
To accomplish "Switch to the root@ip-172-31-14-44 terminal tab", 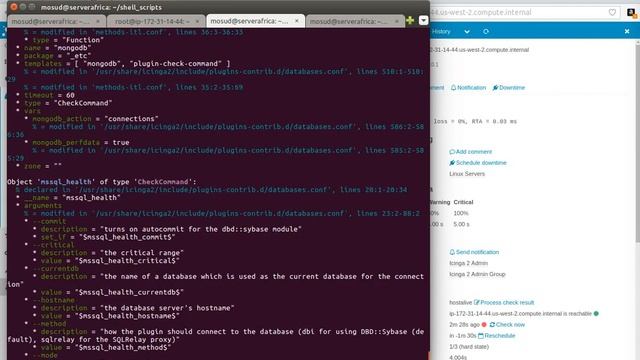I will point(156,21).
